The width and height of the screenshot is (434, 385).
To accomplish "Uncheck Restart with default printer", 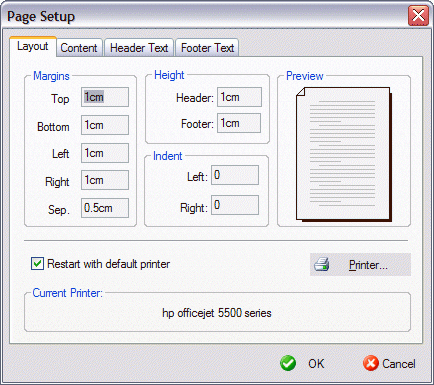I will [37, 264].
